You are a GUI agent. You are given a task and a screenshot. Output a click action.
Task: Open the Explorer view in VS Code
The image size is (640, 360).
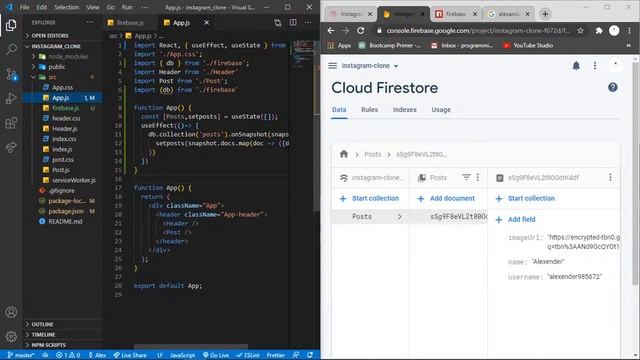(x=11, y=25)
